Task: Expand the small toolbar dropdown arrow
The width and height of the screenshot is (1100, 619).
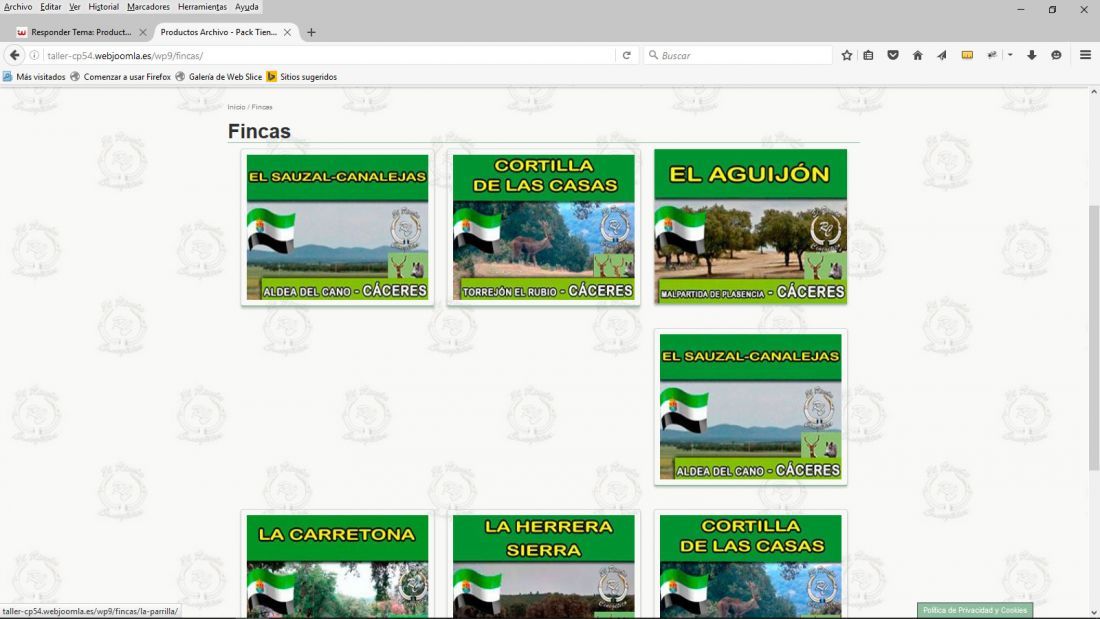Action: (x=1010, y=55)
